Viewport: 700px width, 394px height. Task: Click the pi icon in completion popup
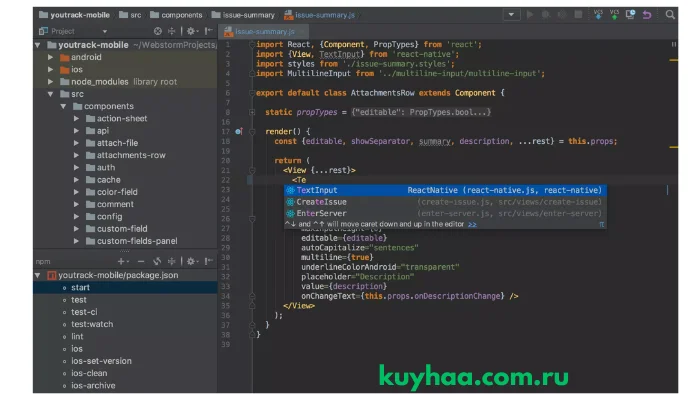pyautogui.click(x=601, y=224)
